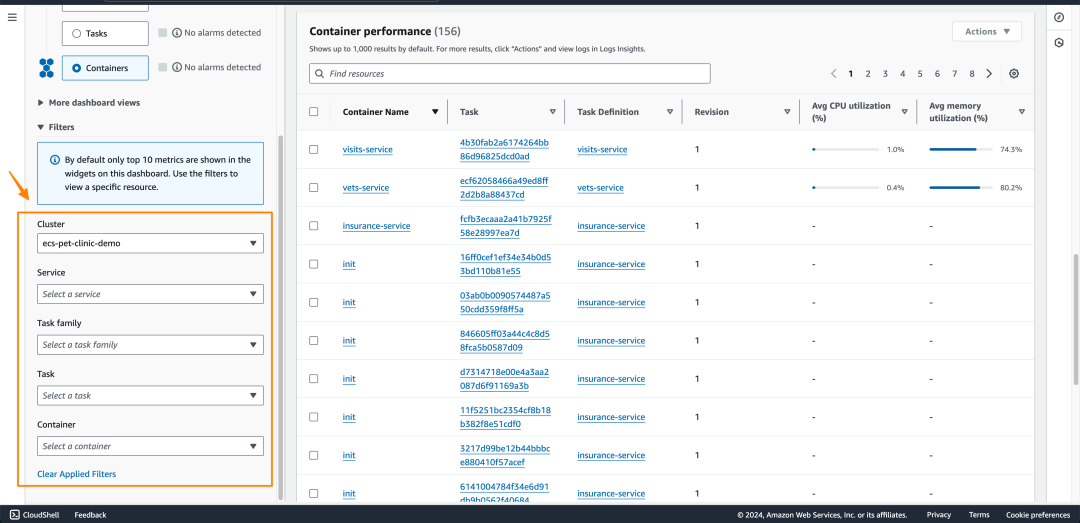The image size is (1080, 523).
Task: Sort by Avg memory utilization column arrow
Action: (1021, 112)
